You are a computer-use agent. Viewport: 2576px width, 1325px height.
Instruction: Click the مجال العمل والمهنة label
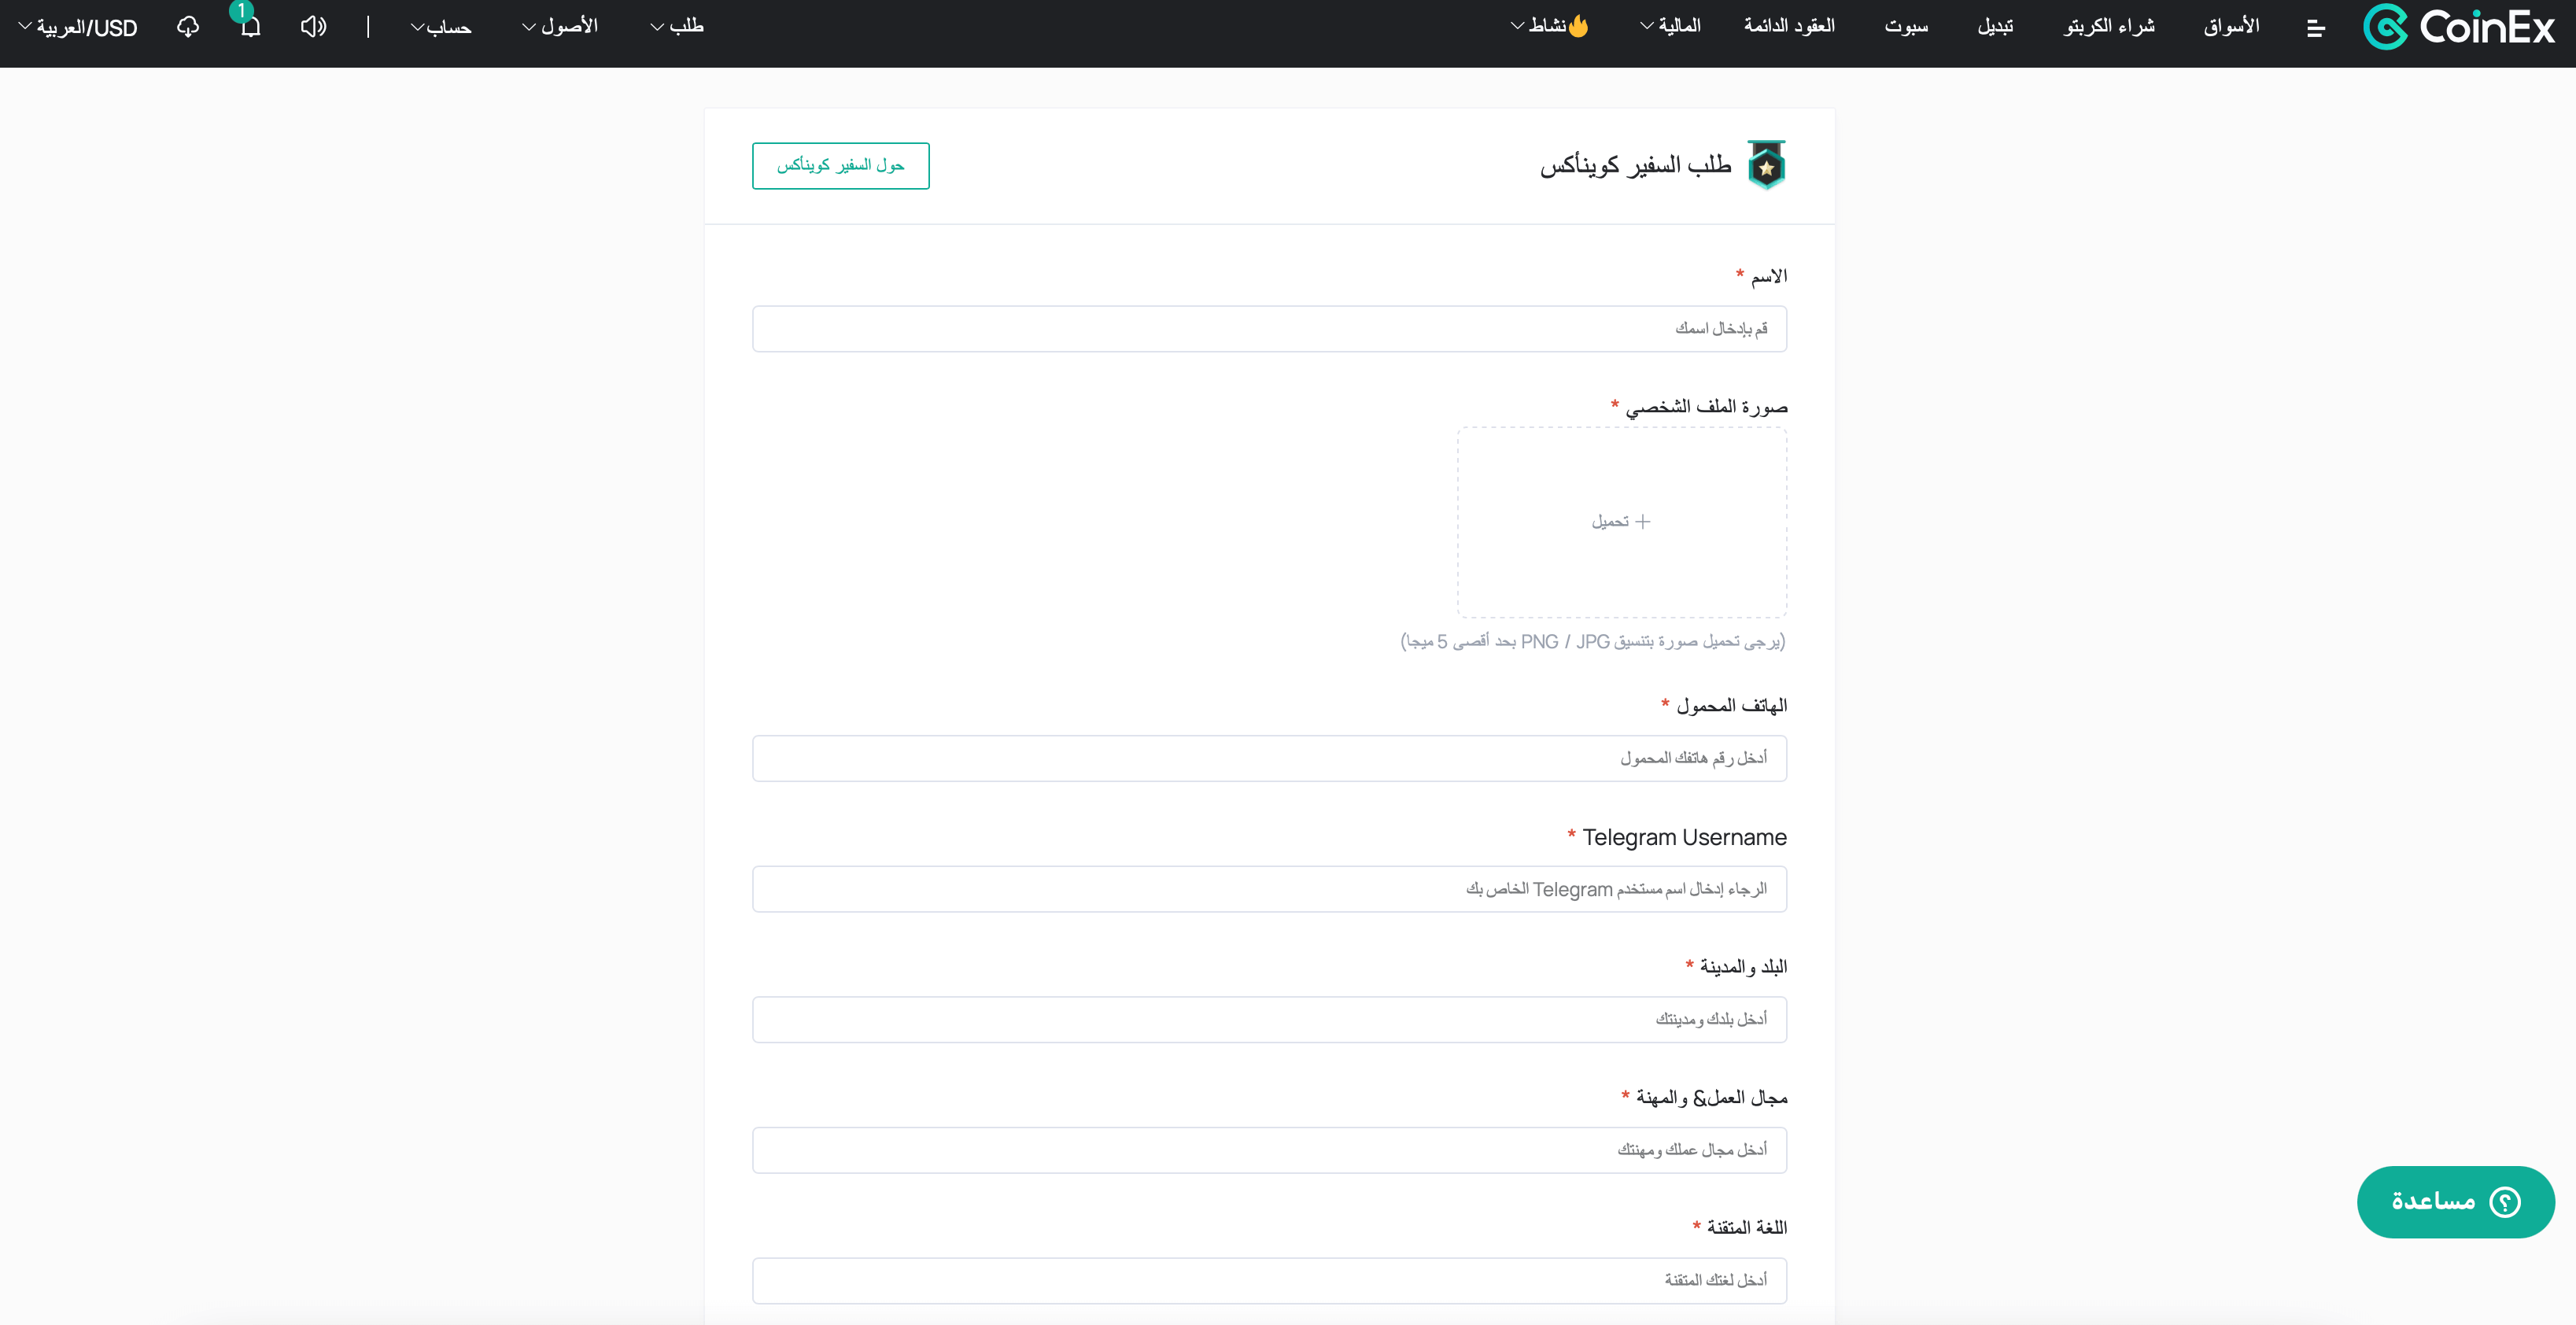1711,1097
